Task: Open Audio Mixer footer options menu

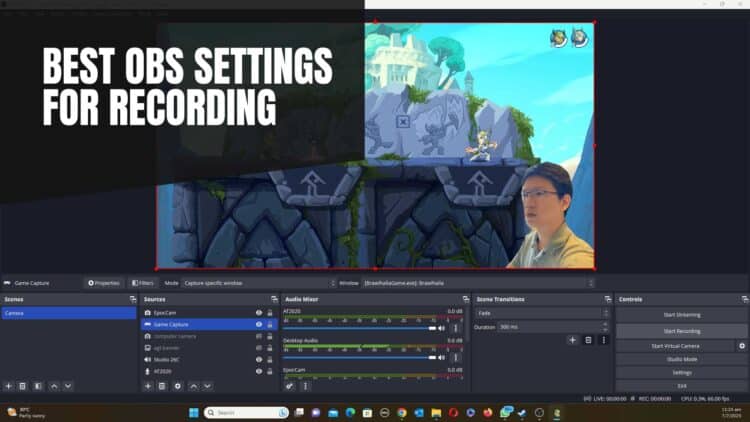Action: click(x=306, y=386)
